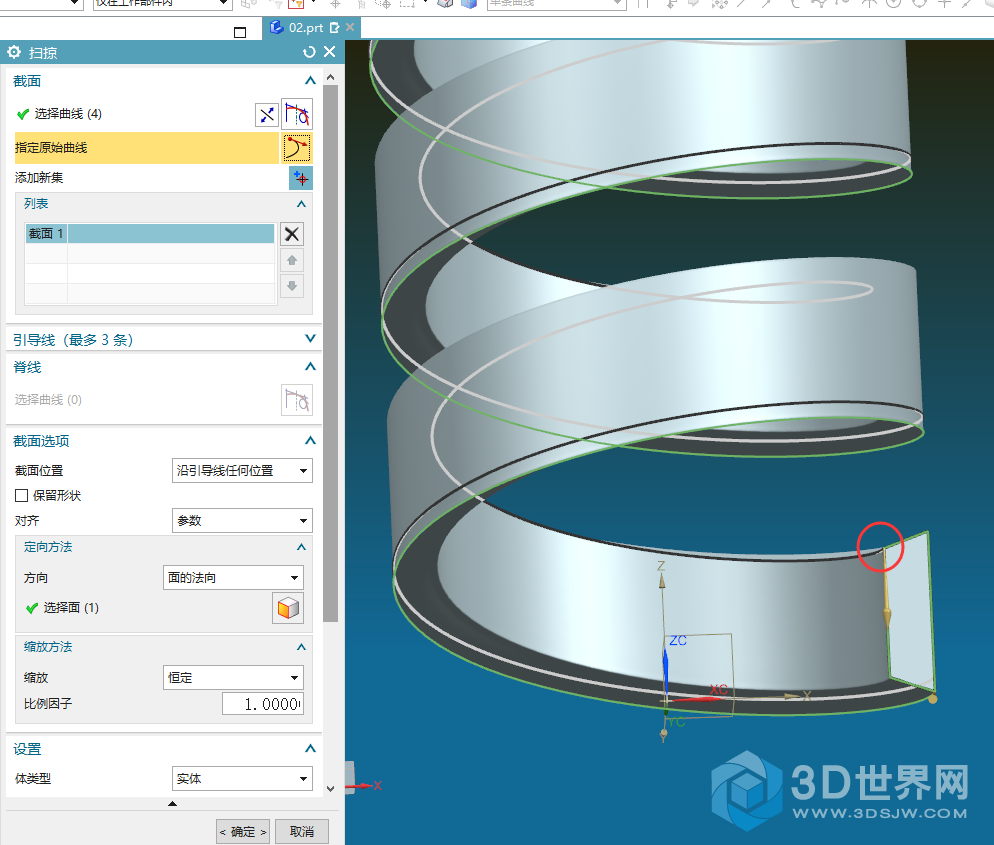Move 截面 1 up in the list

292,260
